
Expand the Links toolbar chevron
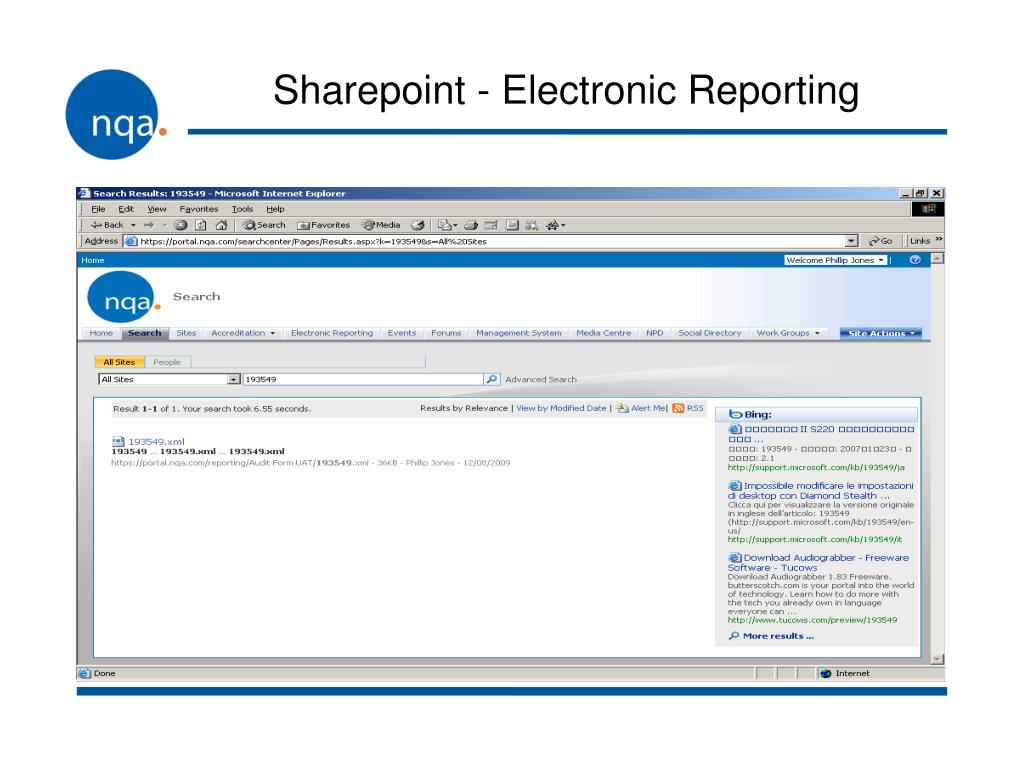click(x=939, y=240)
